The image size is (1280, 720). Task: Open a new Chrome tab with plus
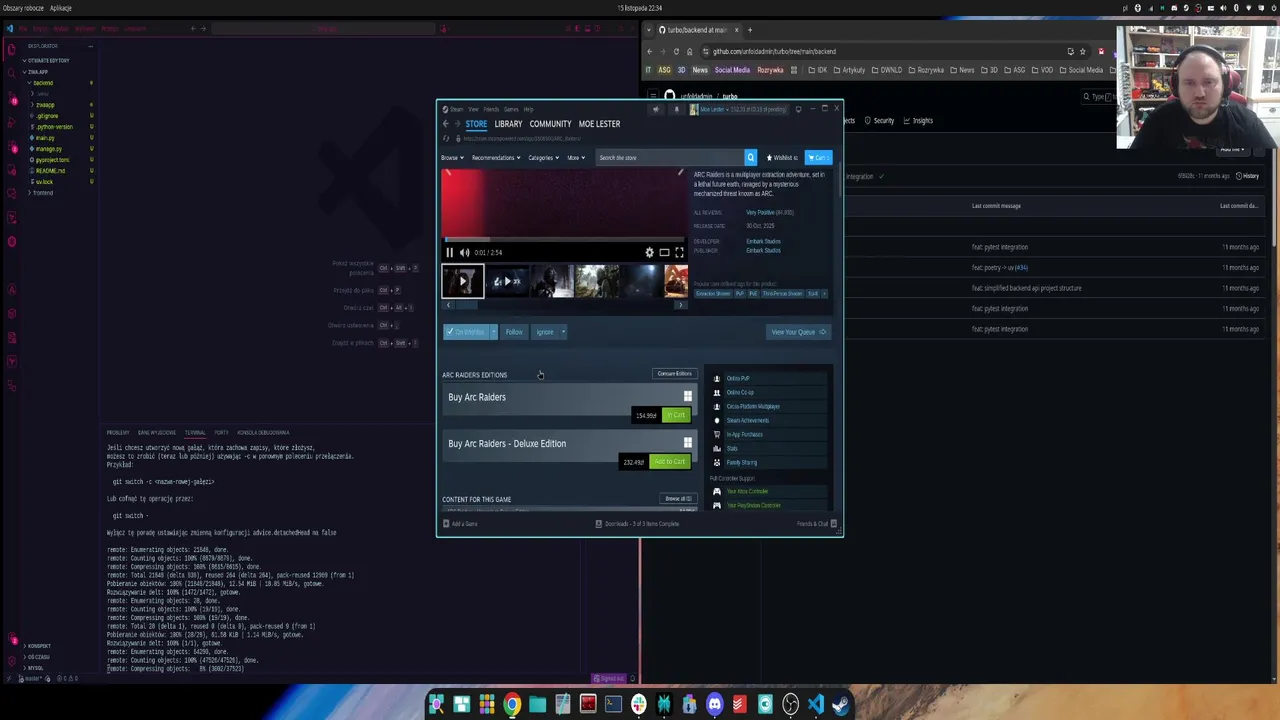[749, 30]
